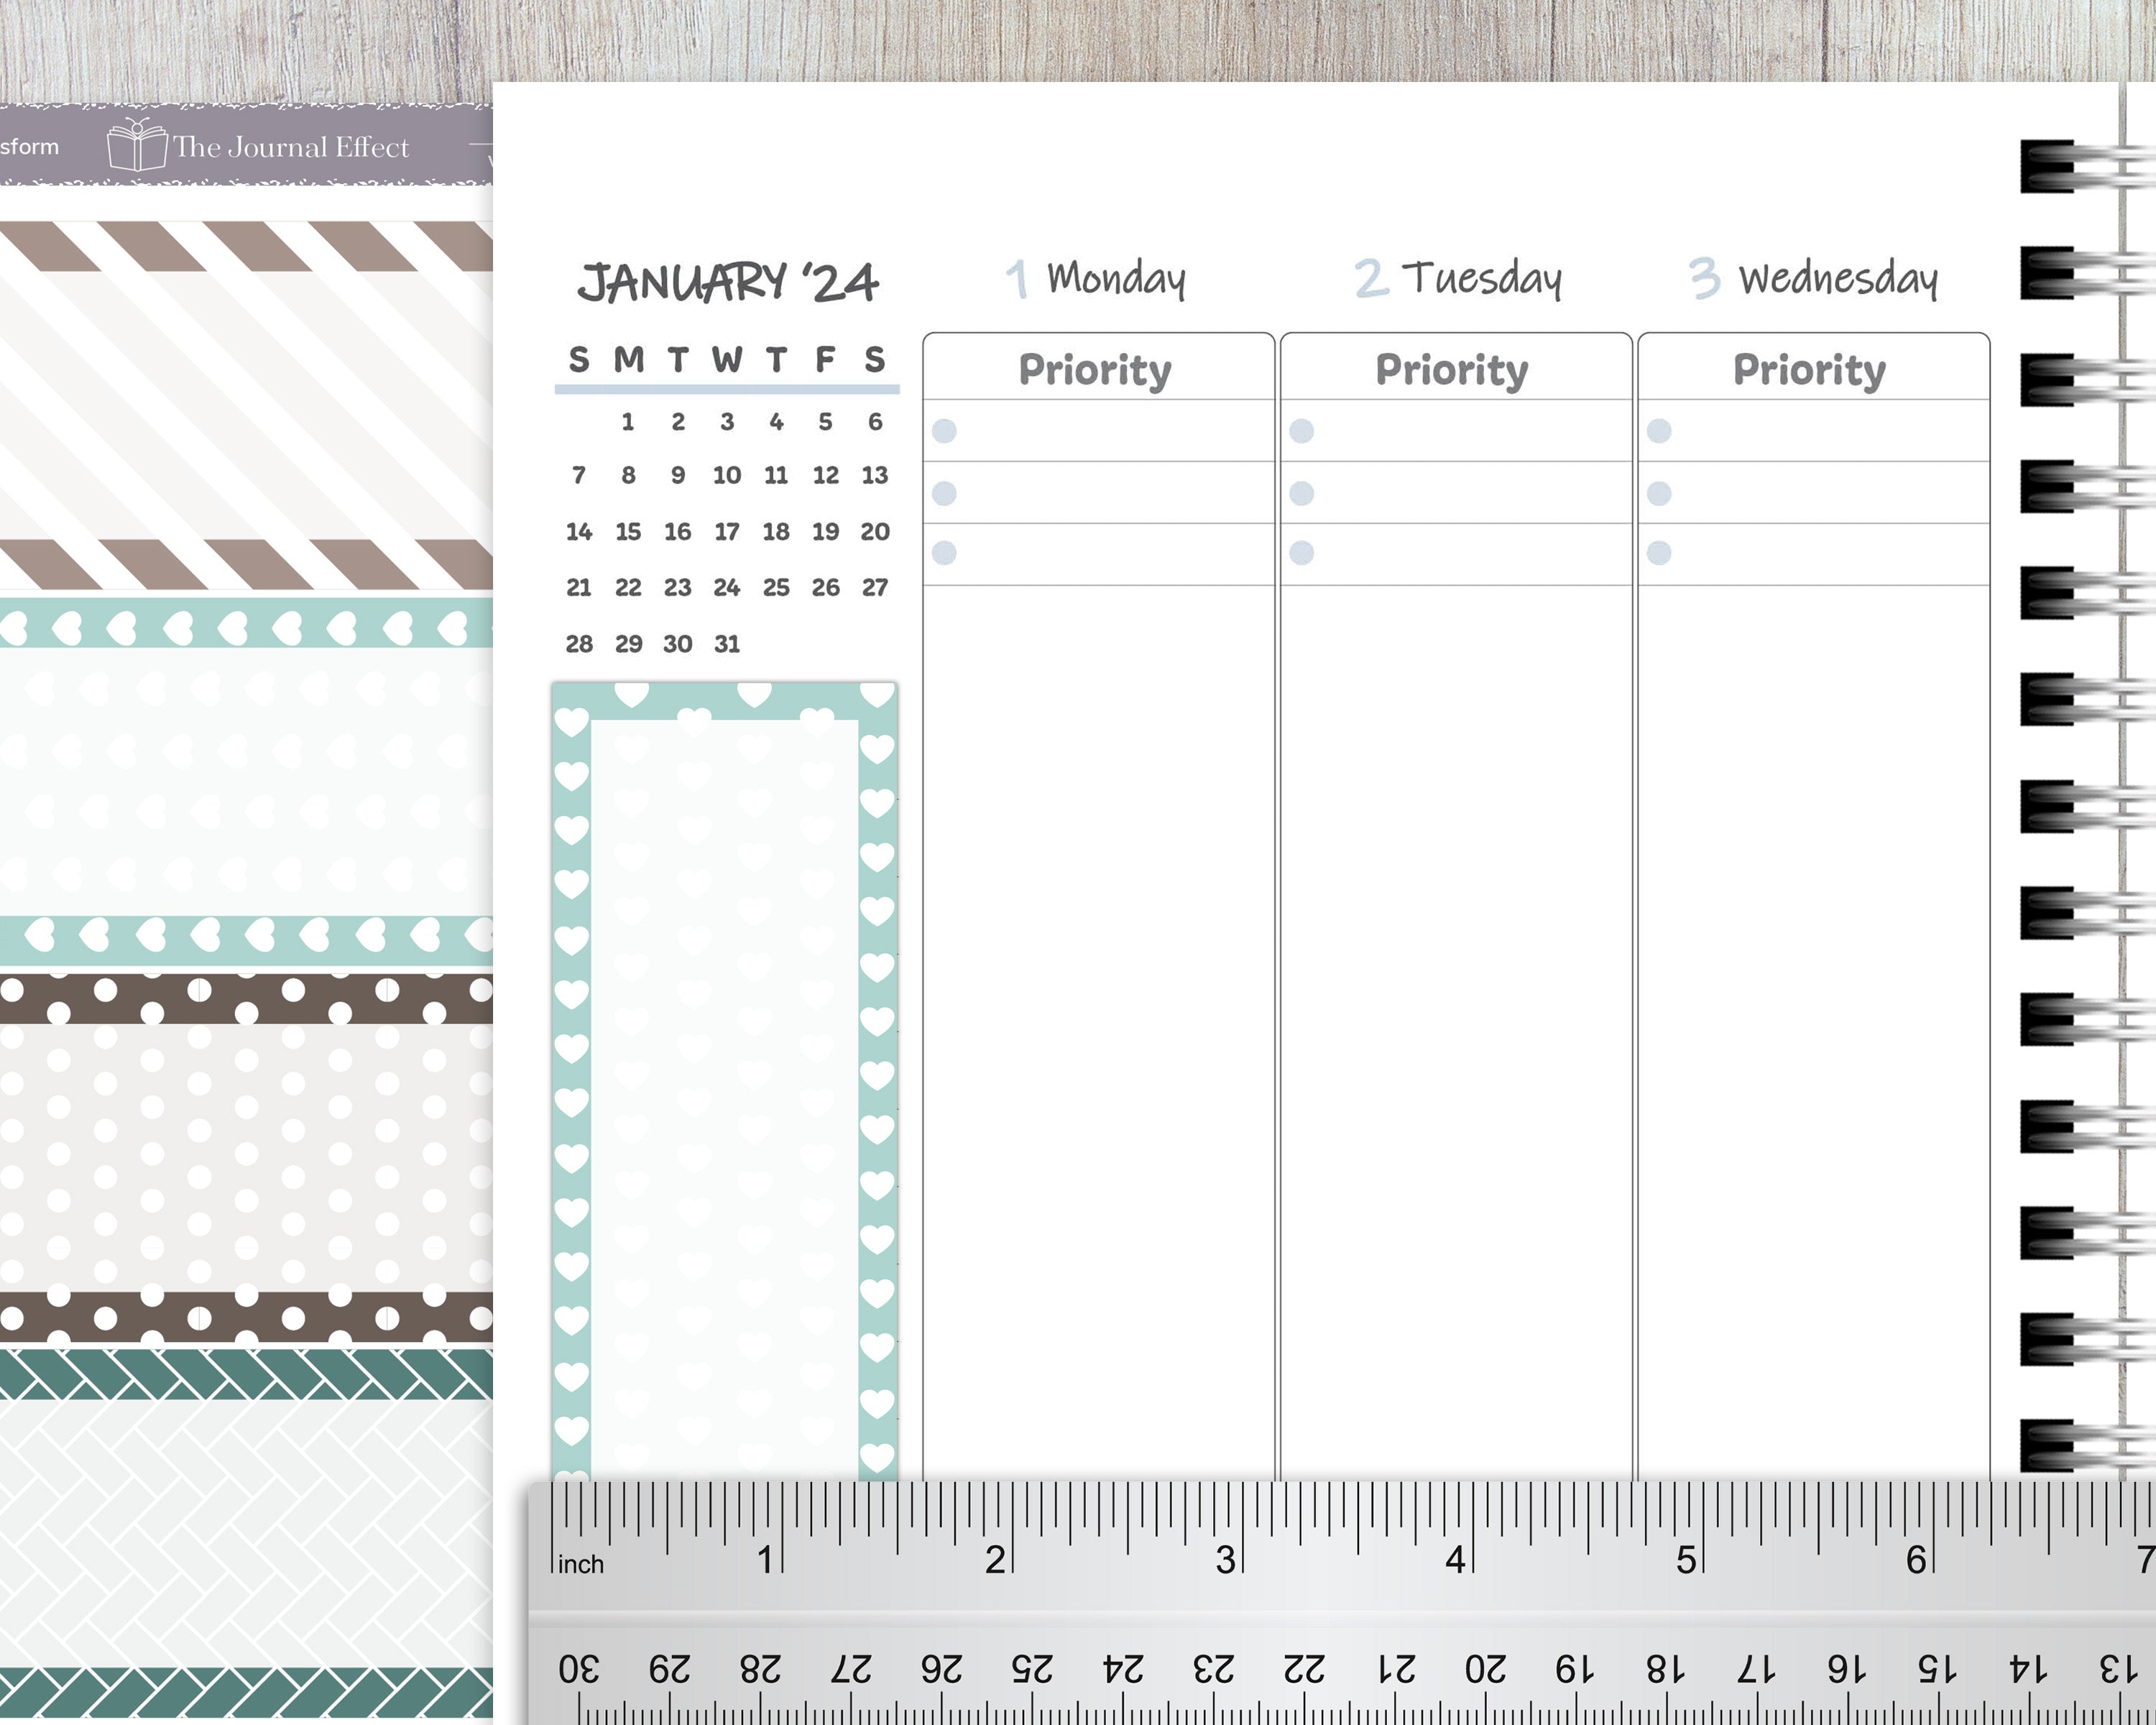Click the JANUARY '24 calendar title
2156x1725 pixels.
coord(728,282)
